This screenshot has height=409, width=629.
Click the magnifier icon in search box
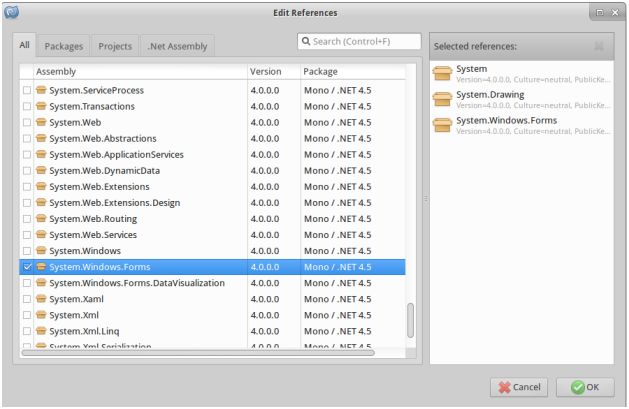click(x=306, y=41)
